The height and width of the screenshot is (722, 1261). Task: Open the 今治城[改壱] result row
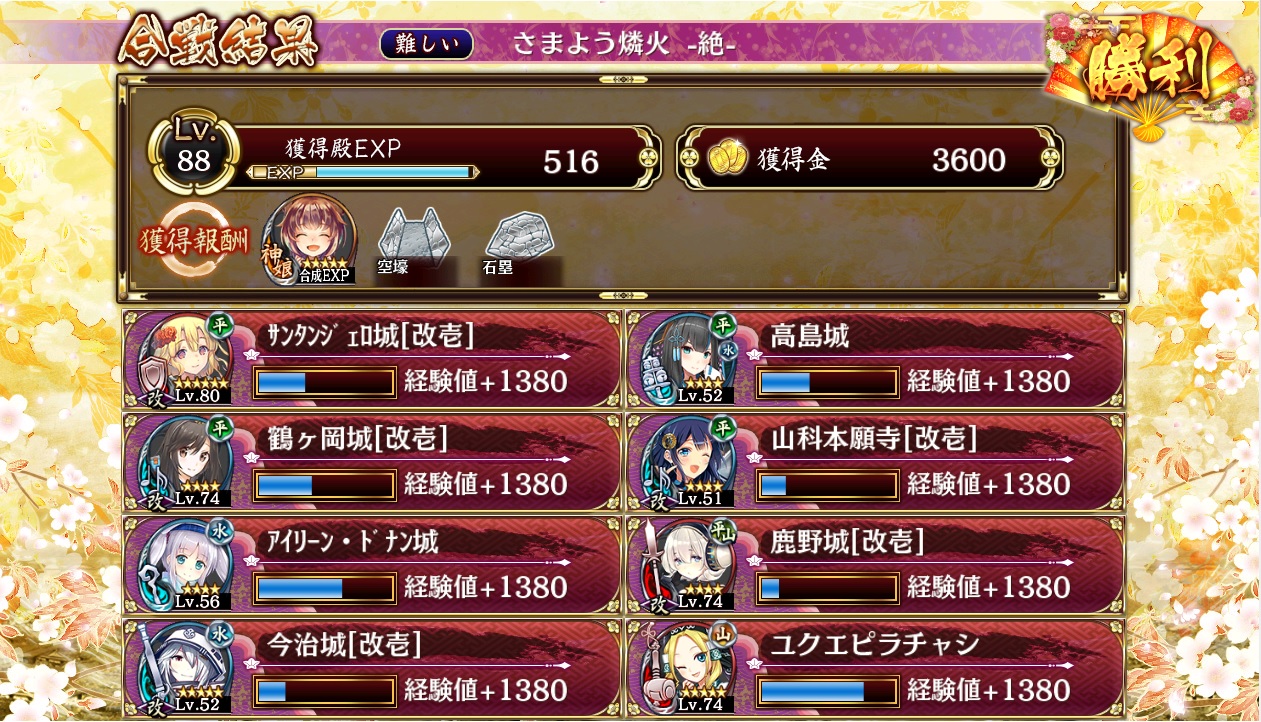372,667
